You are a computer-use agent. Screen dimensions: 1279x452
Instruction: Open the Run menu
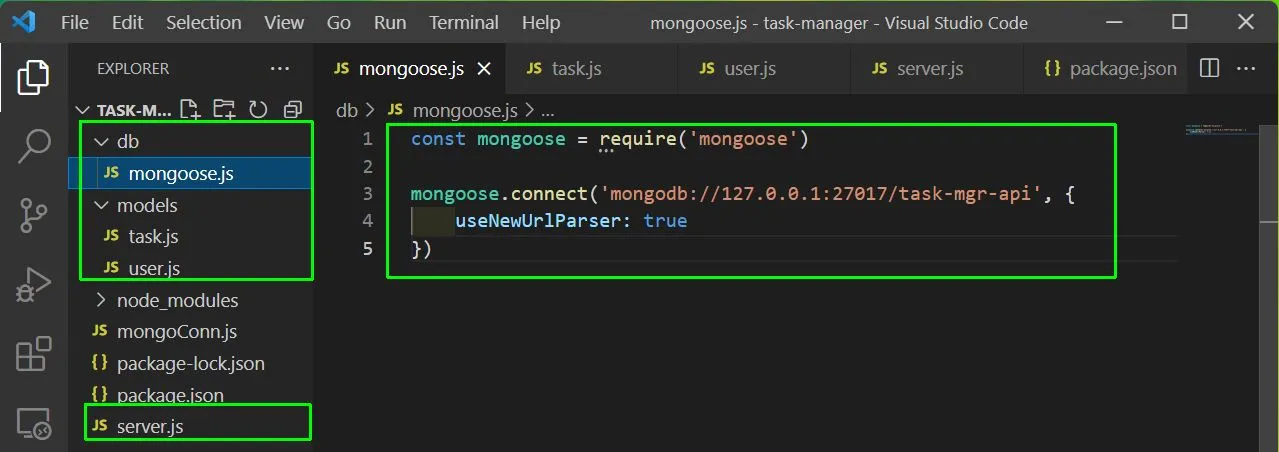tap(390, 22)
